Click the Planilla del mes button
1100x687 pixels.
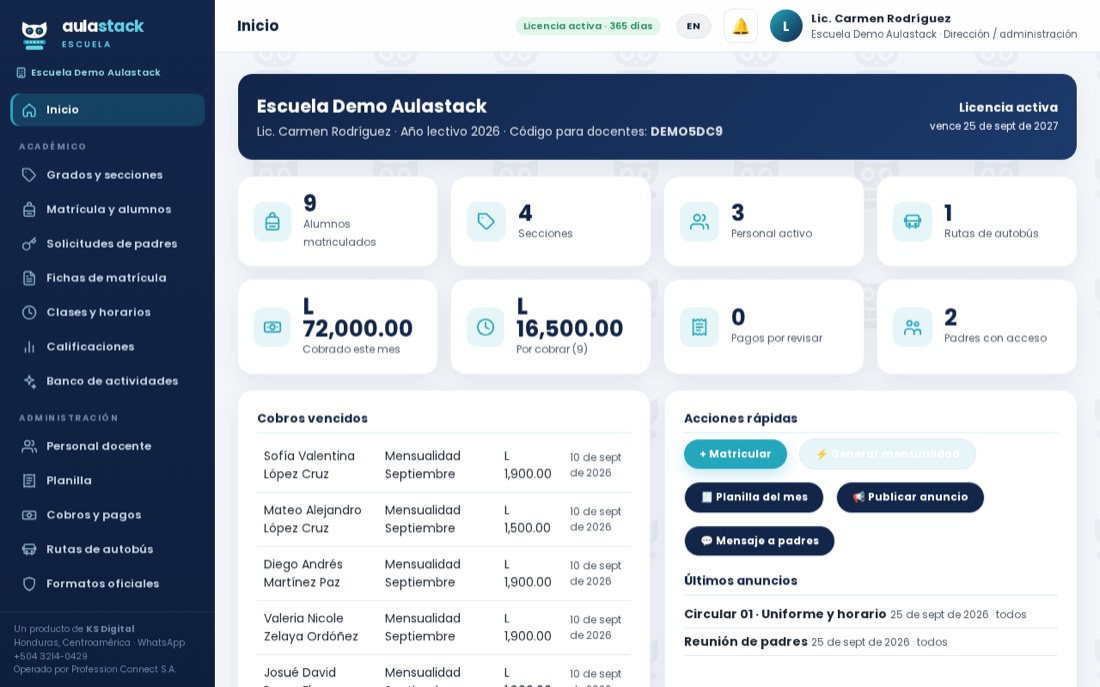[x=753, y=497]
